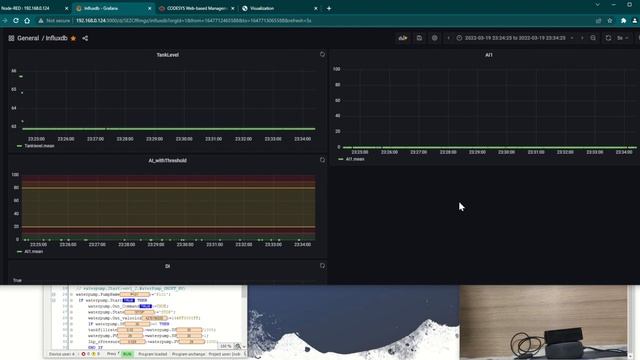Select the snowy mountain image window
The height and width of the screenshot is (360, 640).
[353, 322]
